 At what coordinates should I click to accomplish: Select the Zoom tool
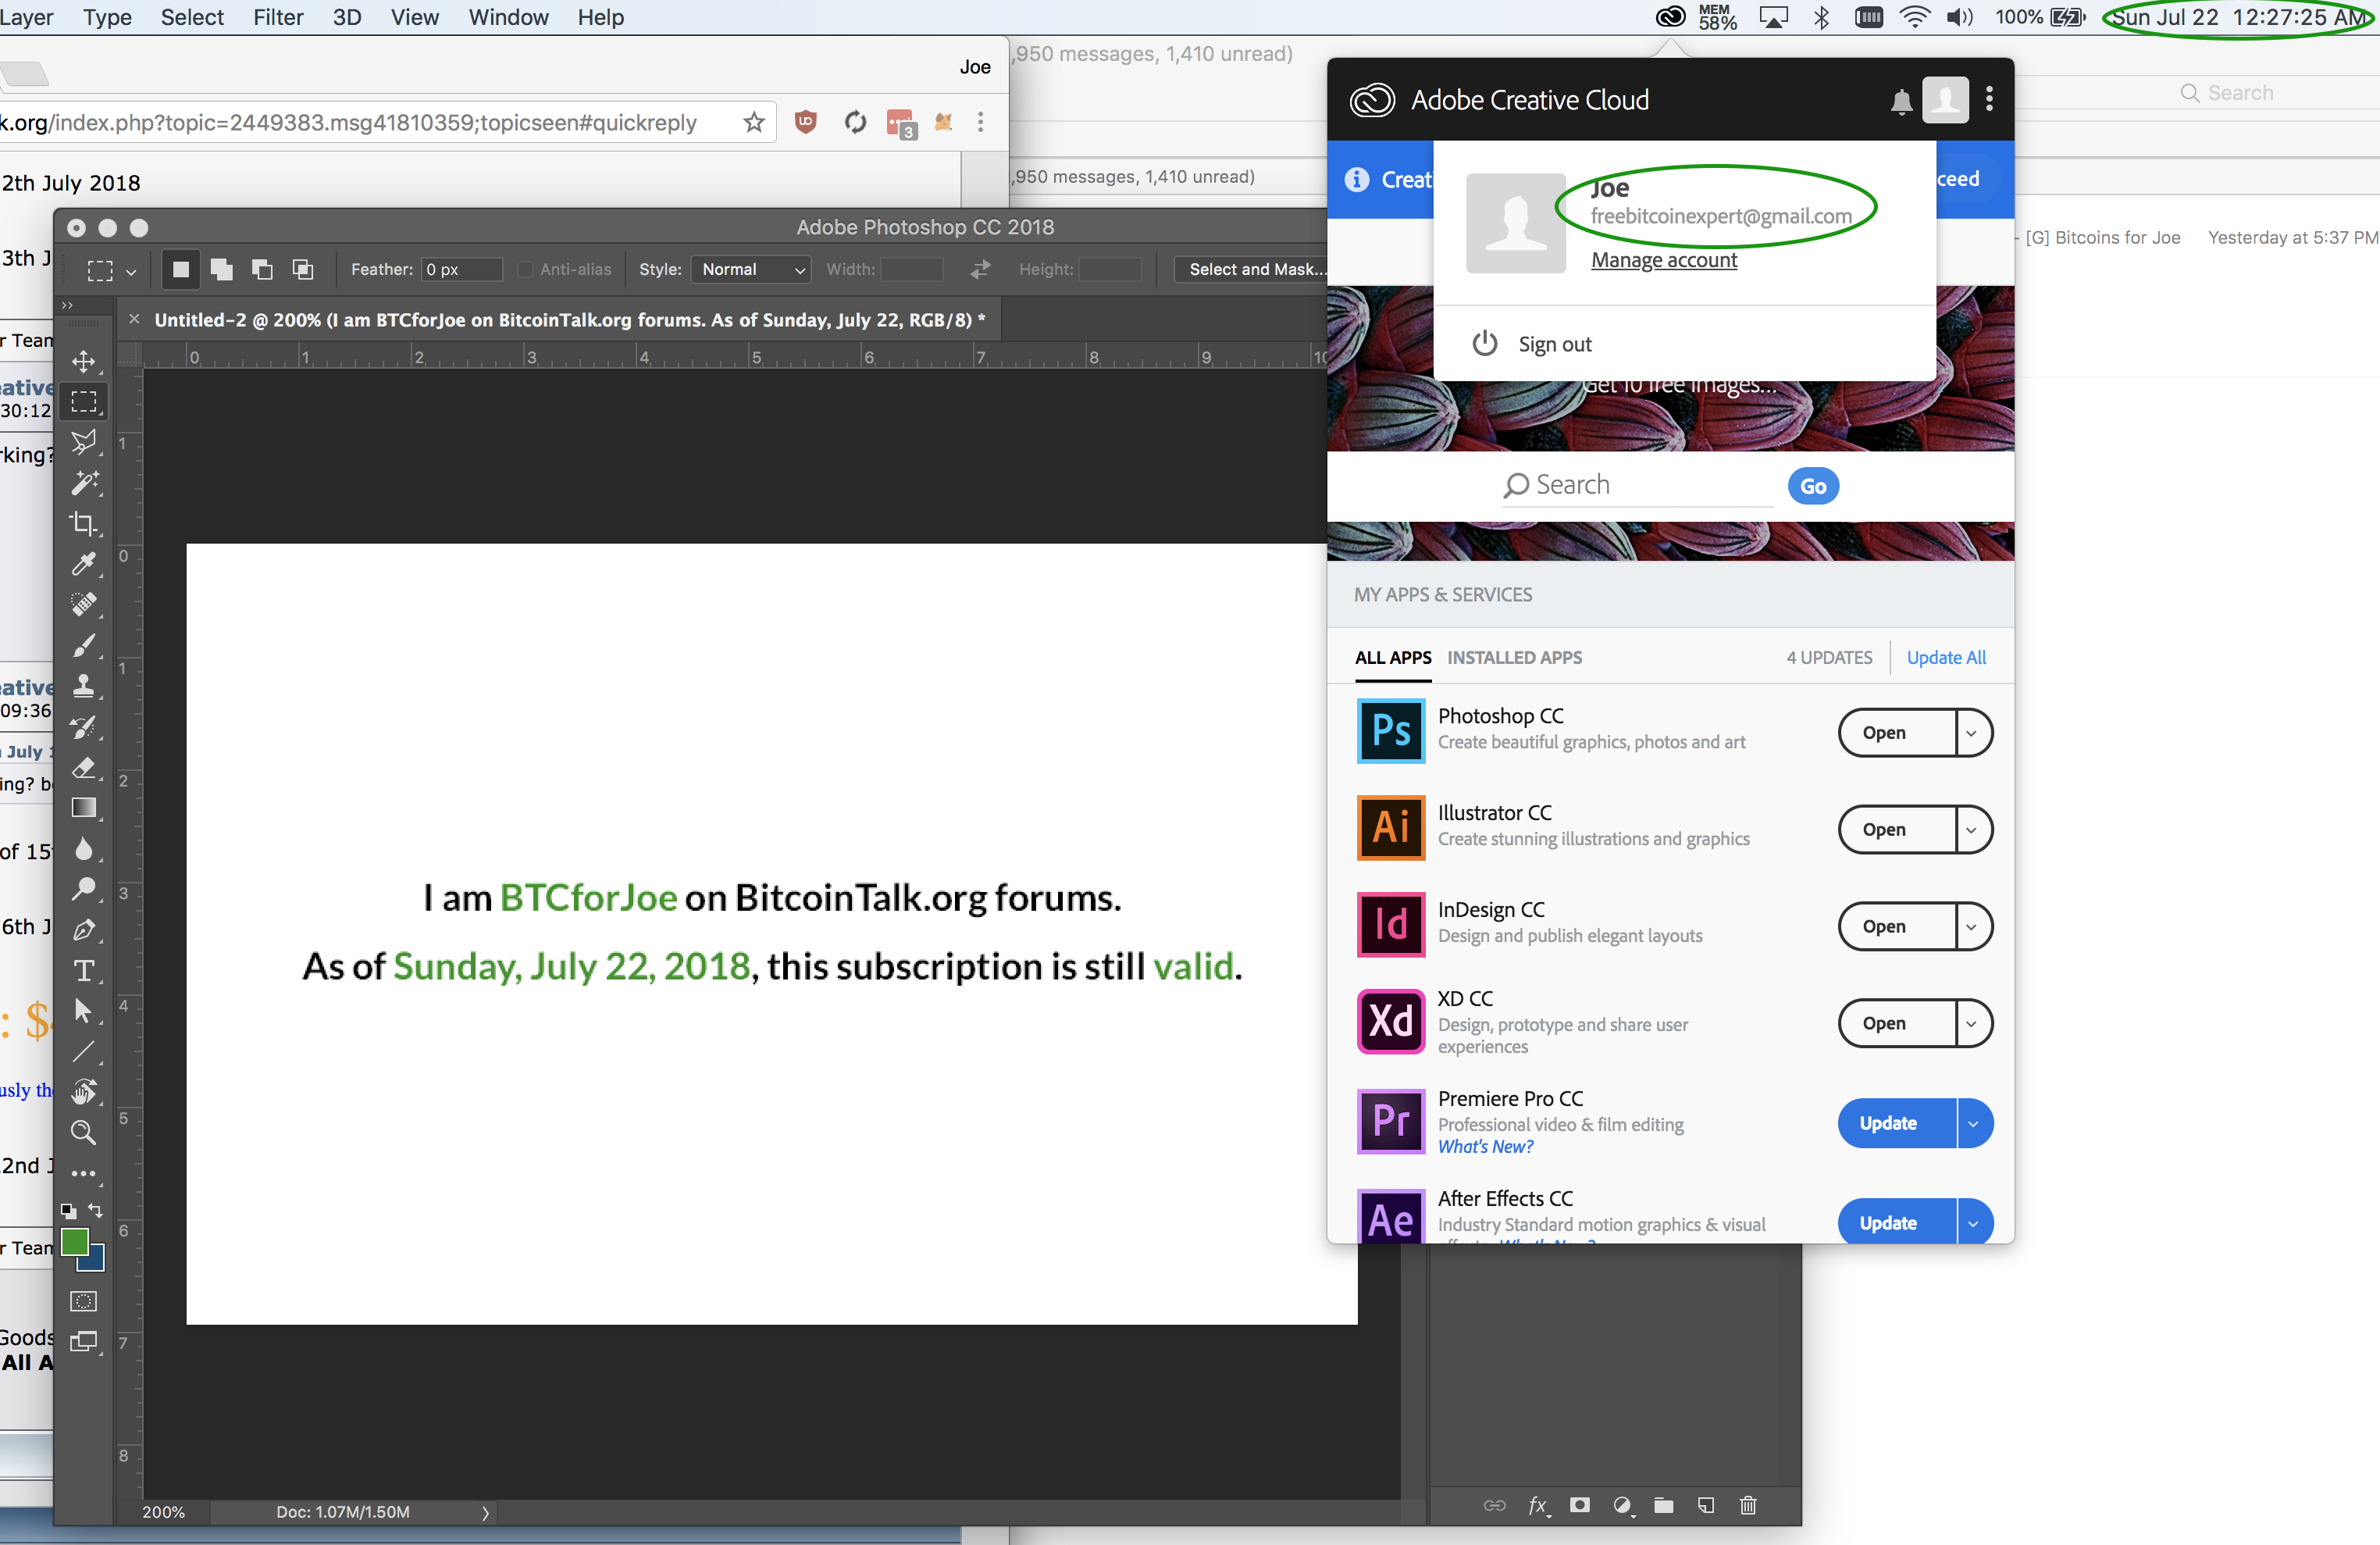point(84,1133)
